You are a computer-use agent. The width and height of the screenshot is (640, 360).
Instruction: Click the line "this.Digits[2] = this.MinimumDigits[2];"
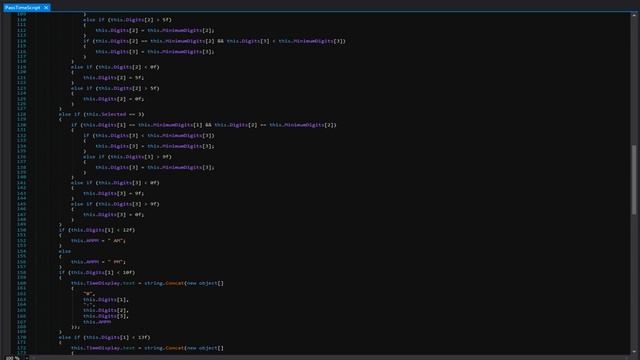155,30
